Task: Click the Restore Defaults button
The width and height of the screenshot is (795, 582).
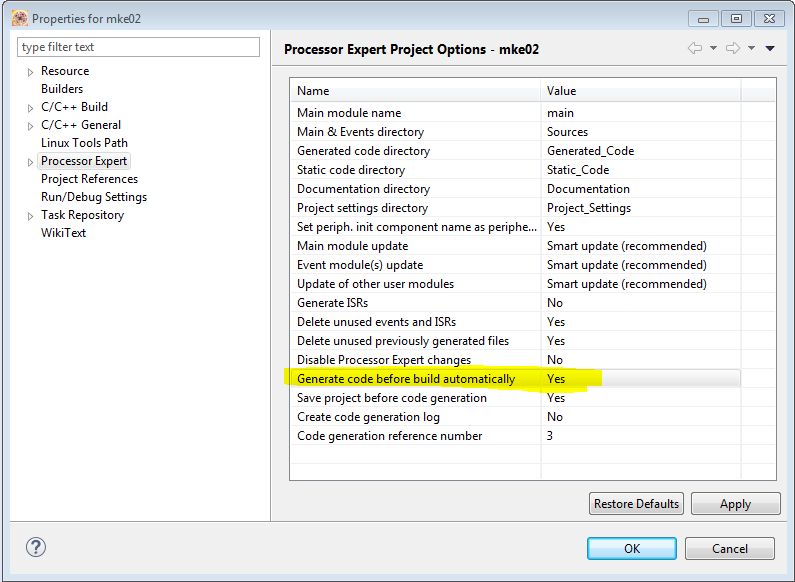Action: (x=636, y=504)
